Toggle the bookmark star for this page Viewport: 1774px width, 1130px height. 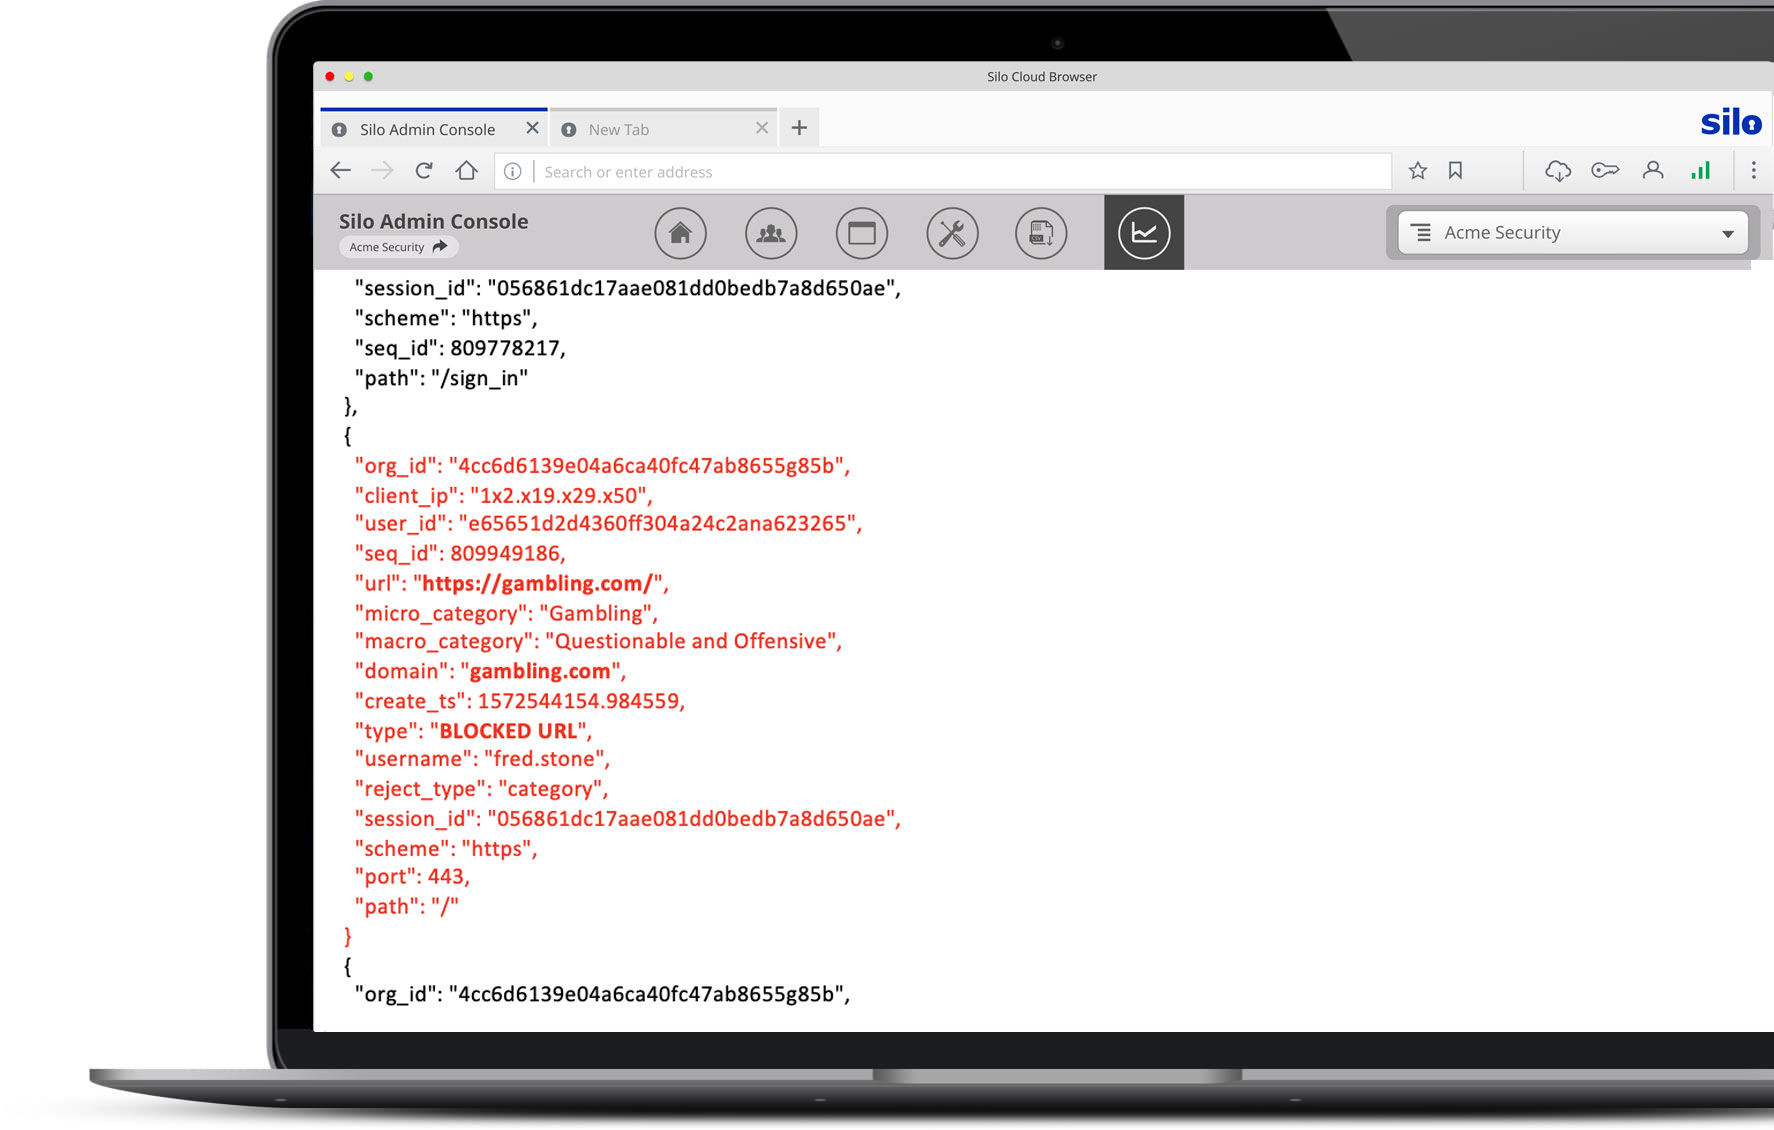pos(1417,171)
